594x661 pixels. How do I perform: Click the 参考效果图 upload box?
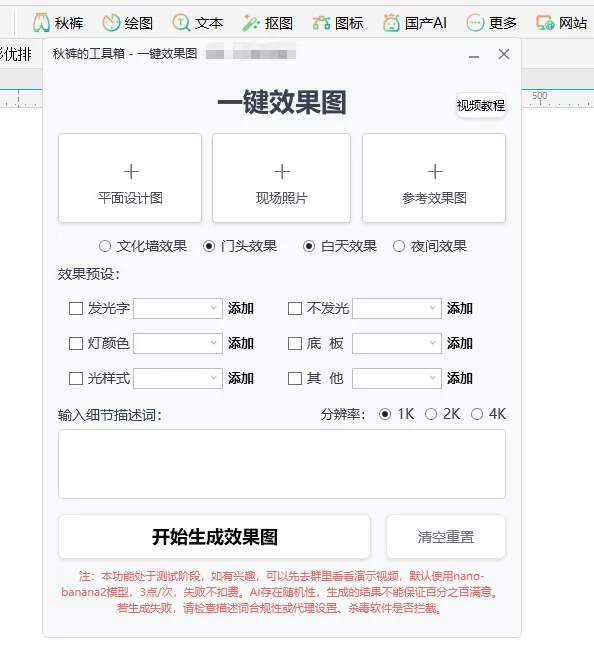(434, 178)
